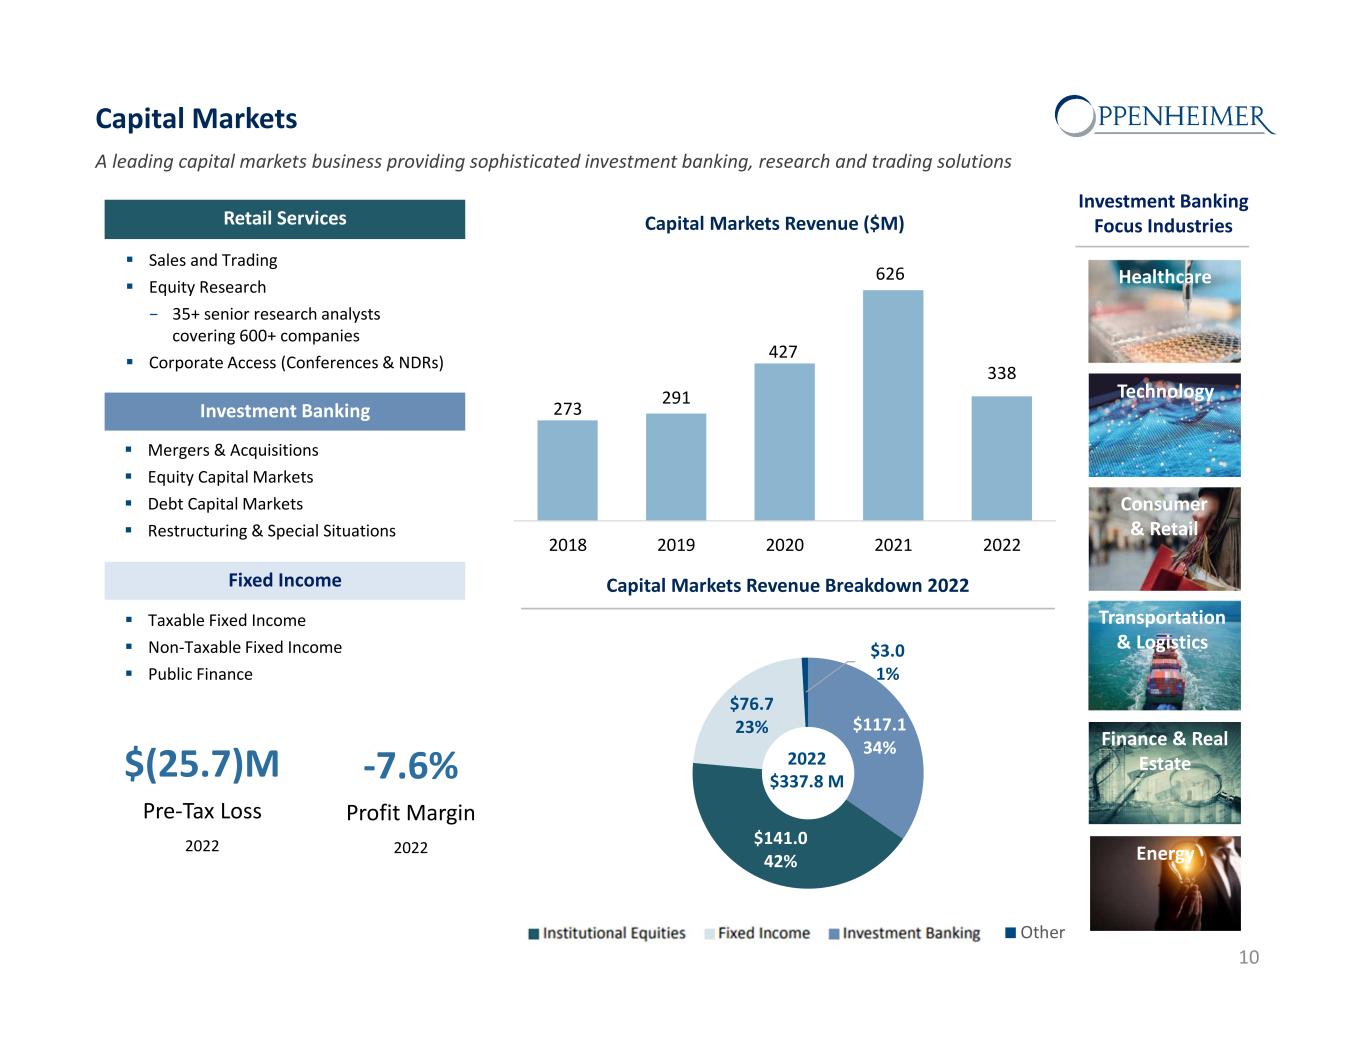Select the 2020 revenue bar
The image size is (1365, 1055).
784,442
